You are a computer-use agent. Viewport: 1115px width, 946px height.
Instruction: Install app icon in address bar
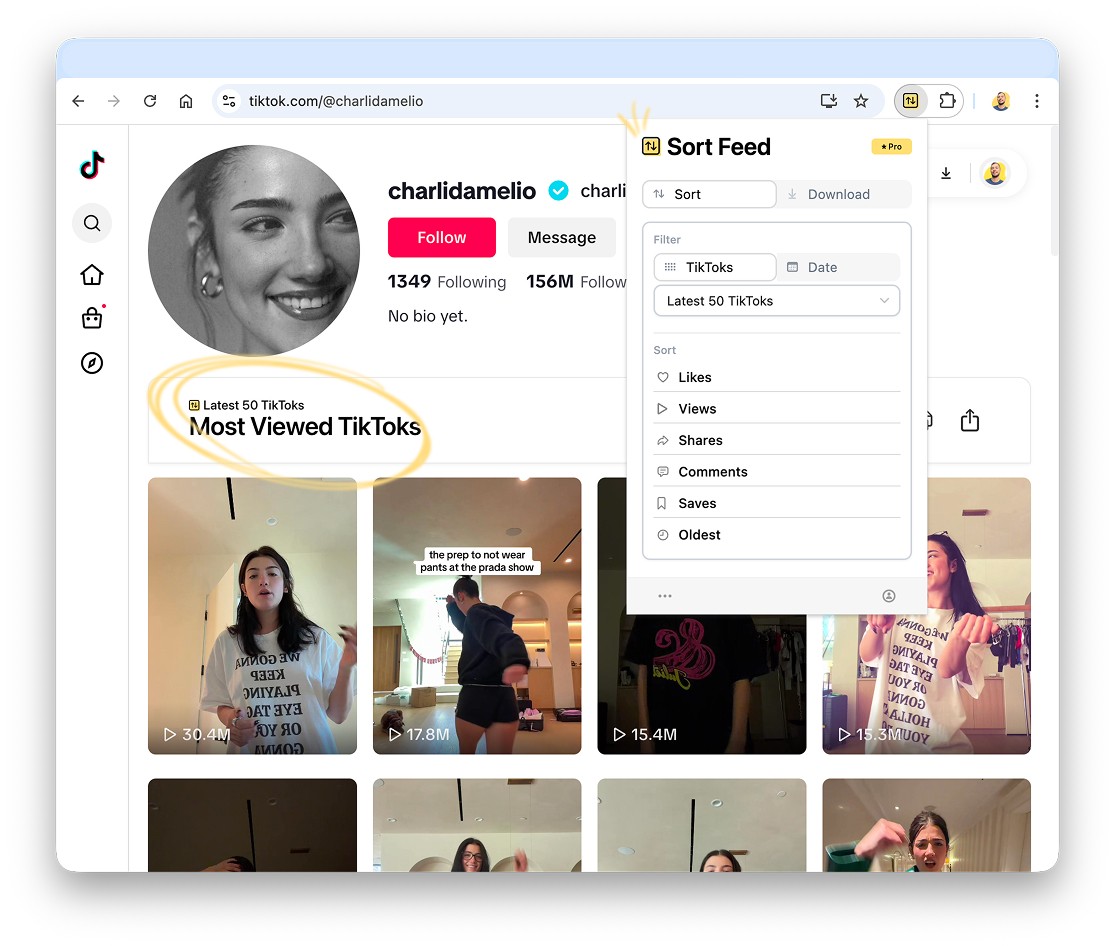828,101
